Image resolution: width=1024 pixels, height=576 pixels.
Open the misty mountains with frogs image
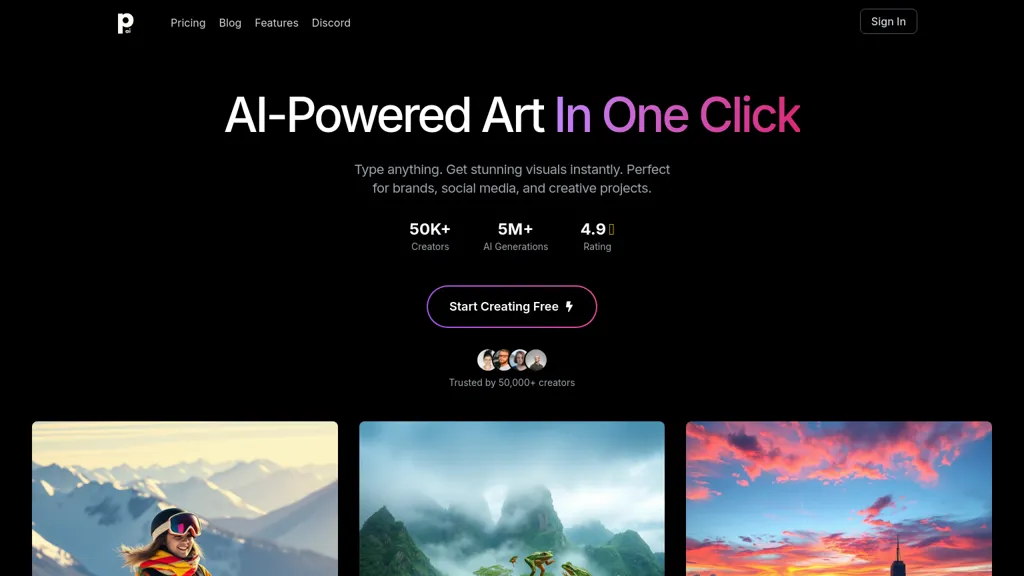[x=512, y=498]
